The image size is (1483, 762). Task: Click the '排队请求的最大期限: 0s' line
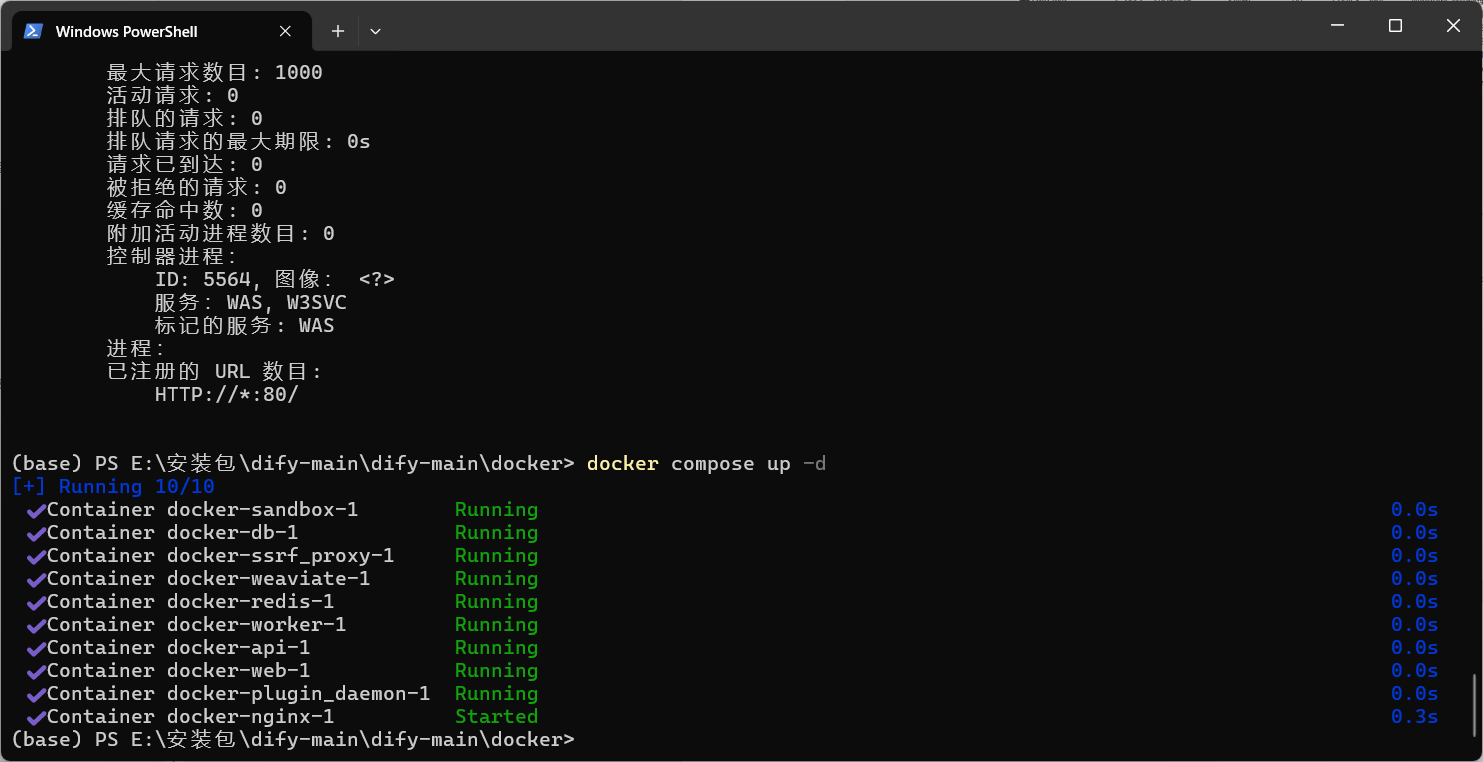(x=239, y=142)
